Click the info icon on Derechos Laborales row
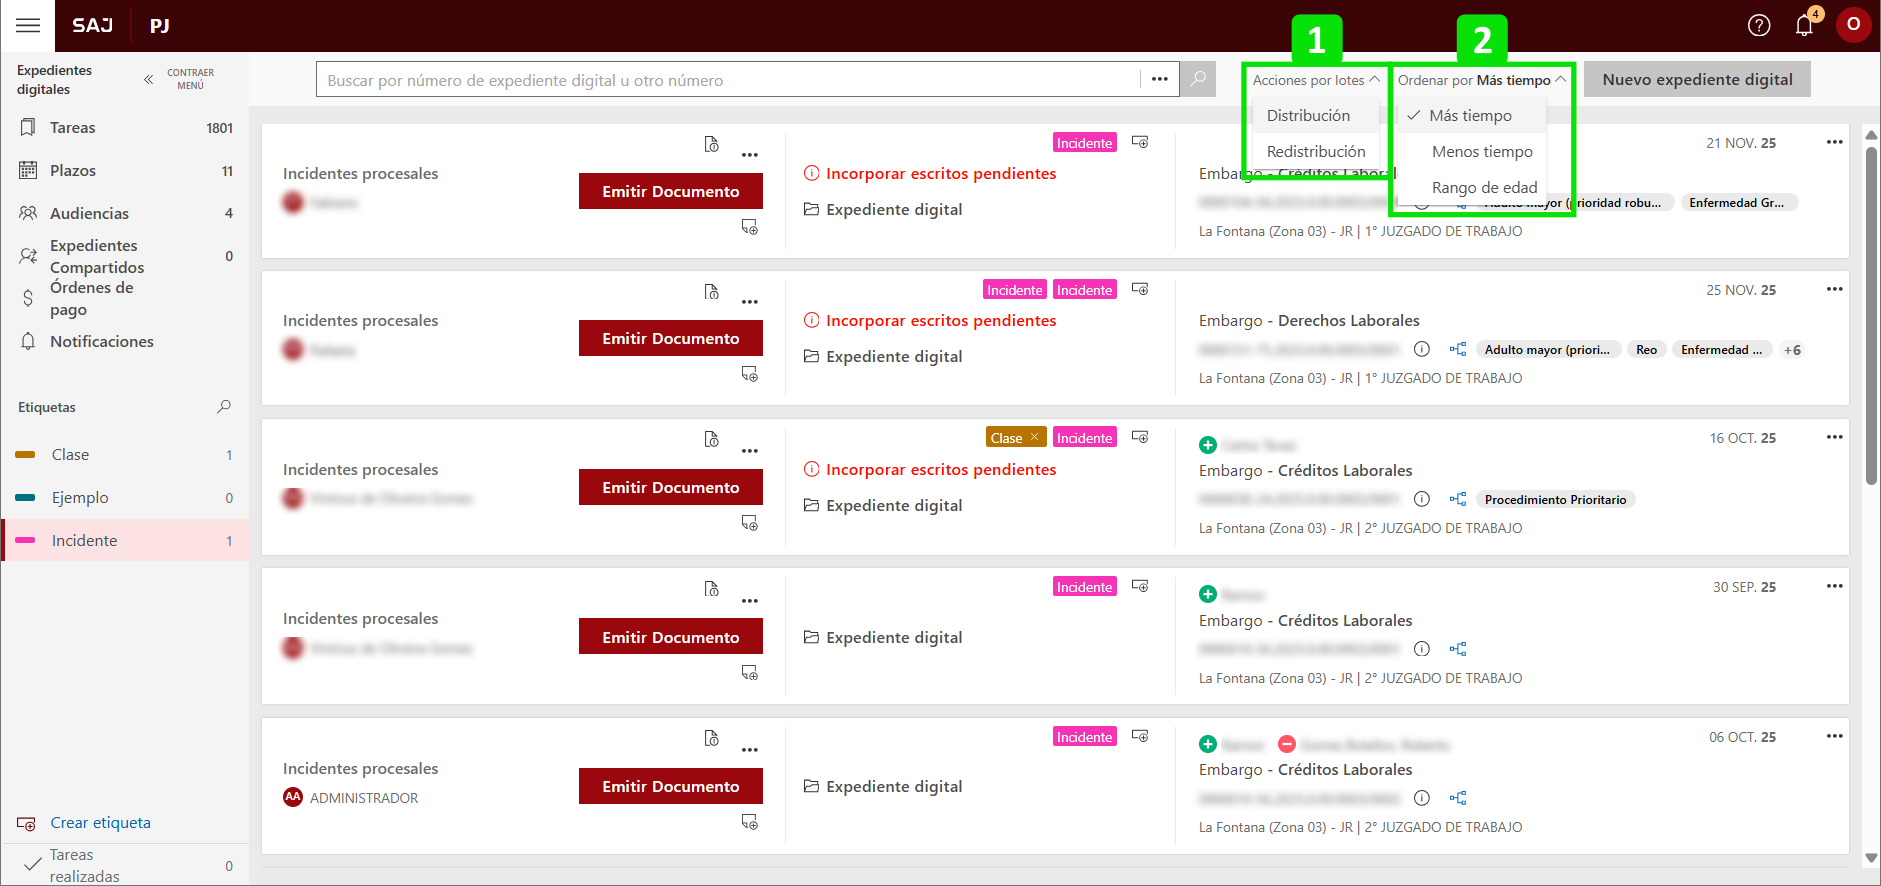 point(1422,349)
